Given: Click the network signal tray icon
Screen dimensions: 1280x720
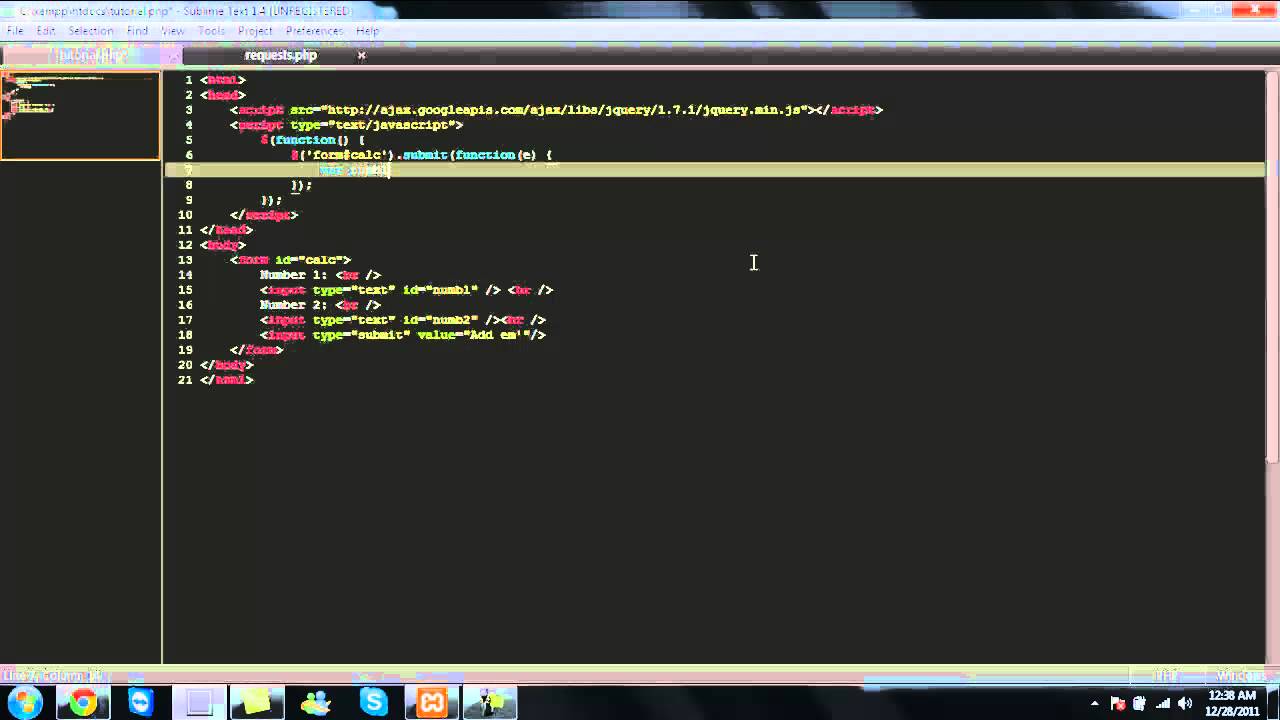Looking at the screenshot, I should [1162, 703].
